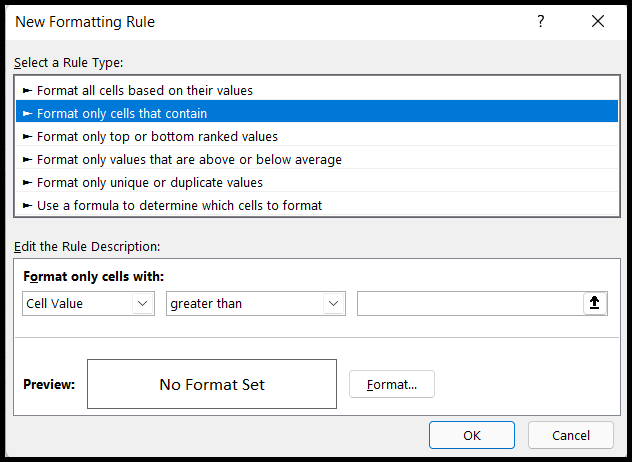
Task: Select 'Format only cells that contain' rule
Action: (122, 113)
